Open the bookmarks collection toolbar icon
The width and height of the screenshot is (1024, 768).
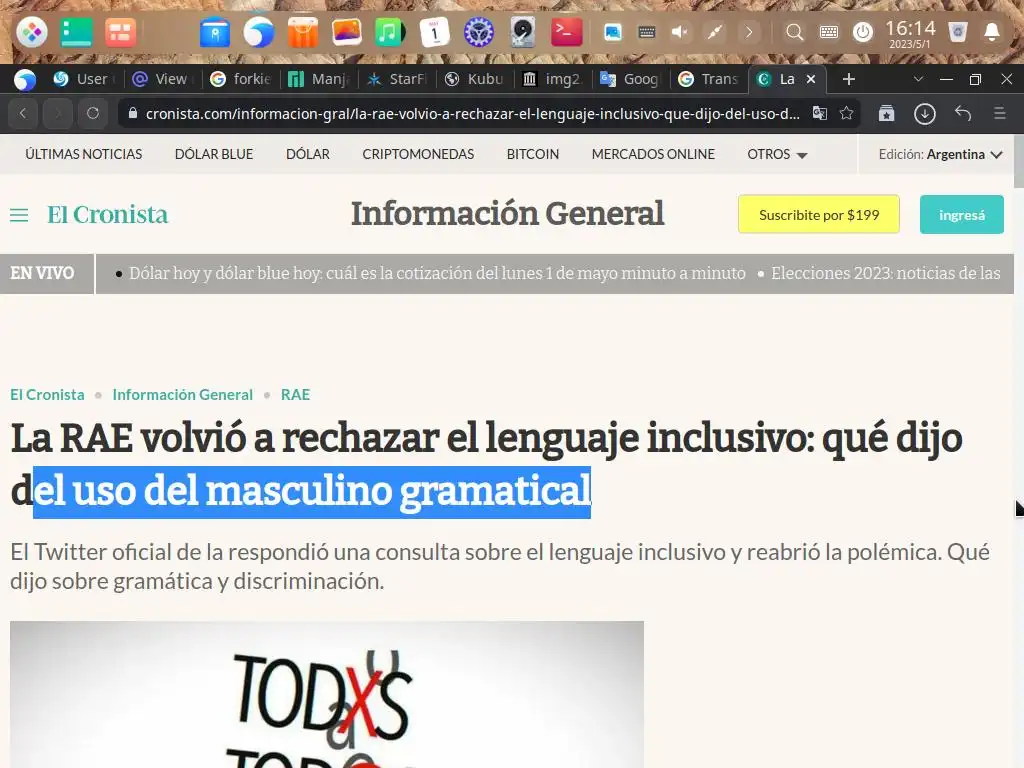(886, 113)
